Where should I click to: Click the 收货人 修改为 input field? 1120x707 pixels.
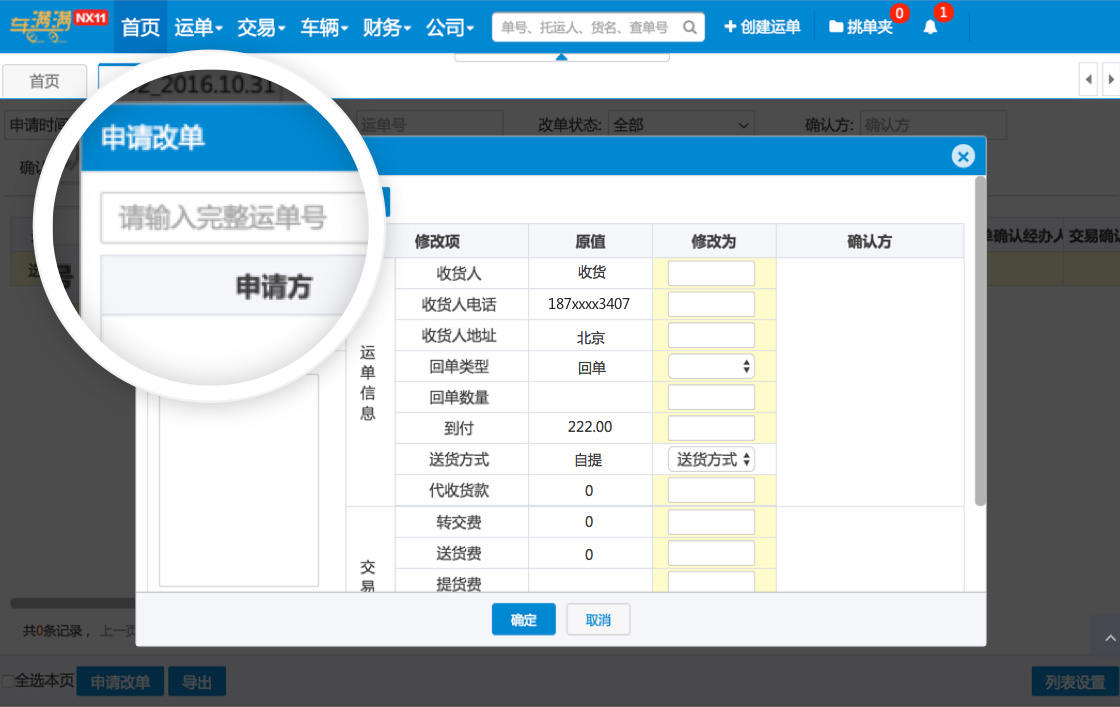tap(711, 273)
